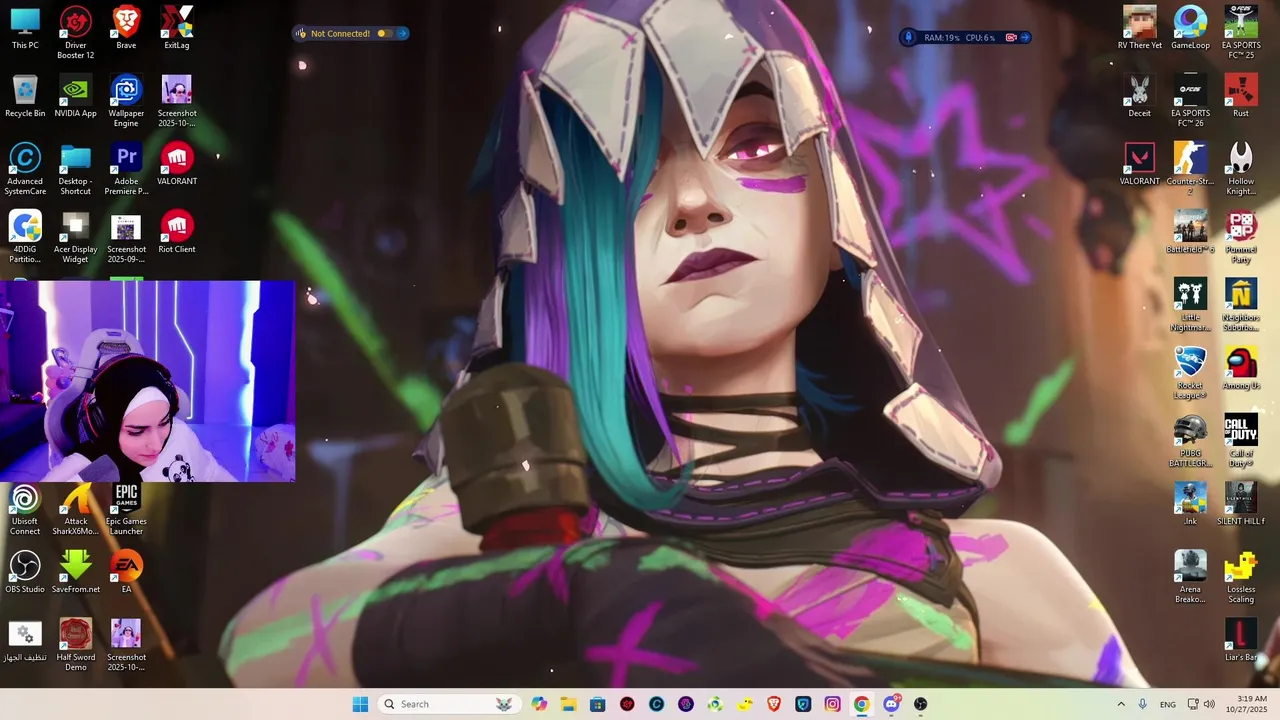Select the left-side VALORANT desktop icon
This screenshot has height=720, width=1280.
click(x=177, y=164)
